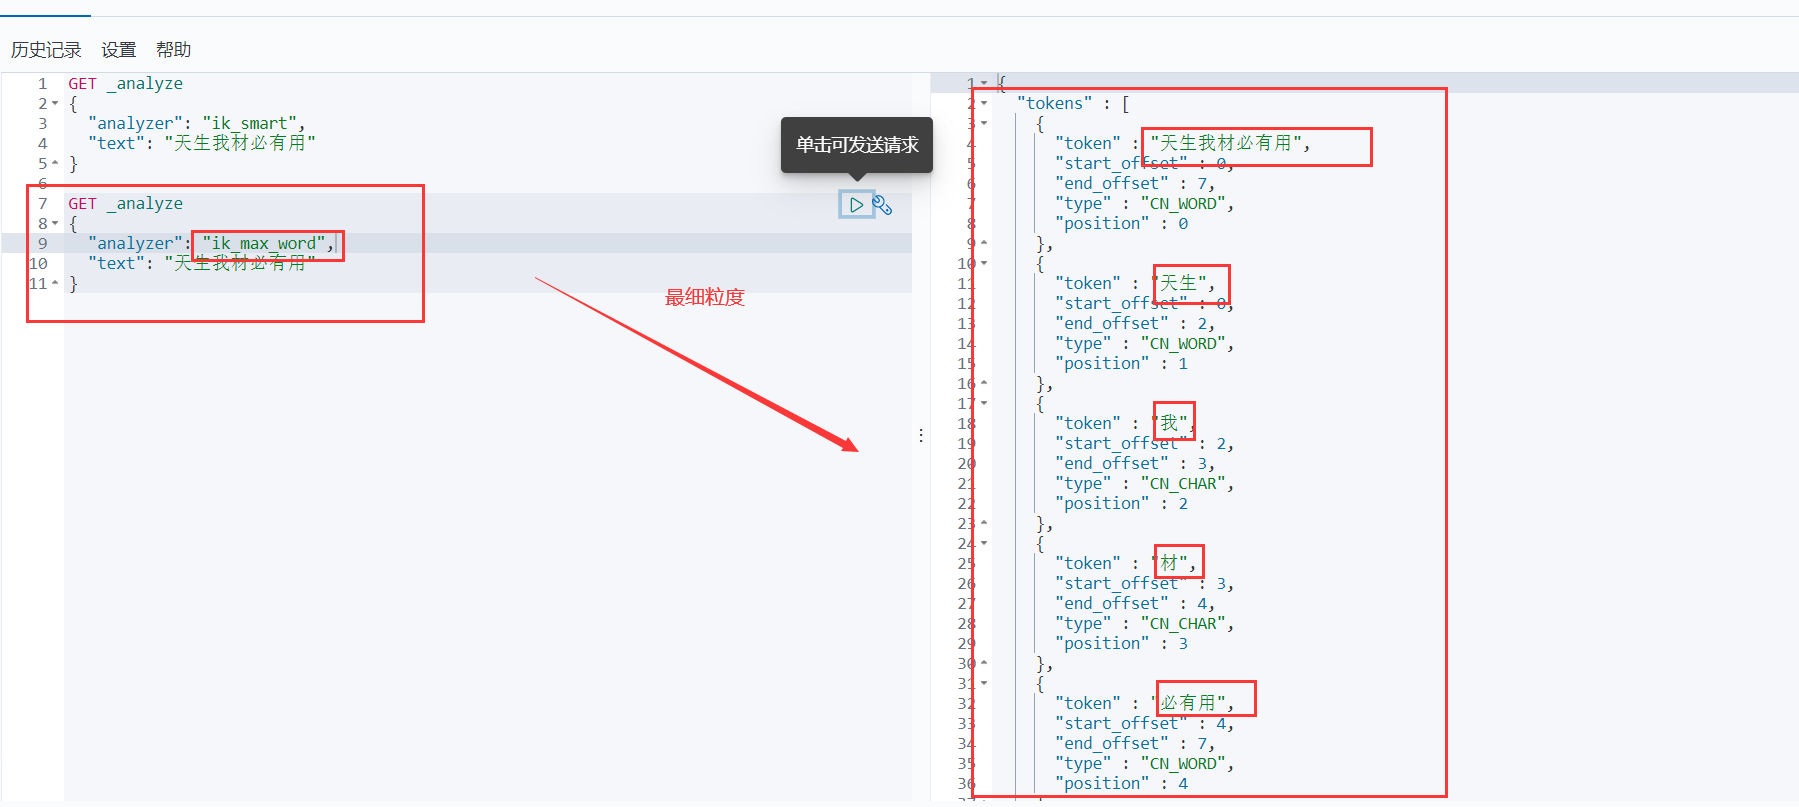Open the wrench tools icon beside send
The width and height of the screenshot is (1799, 807).
(x=882, y=205)
